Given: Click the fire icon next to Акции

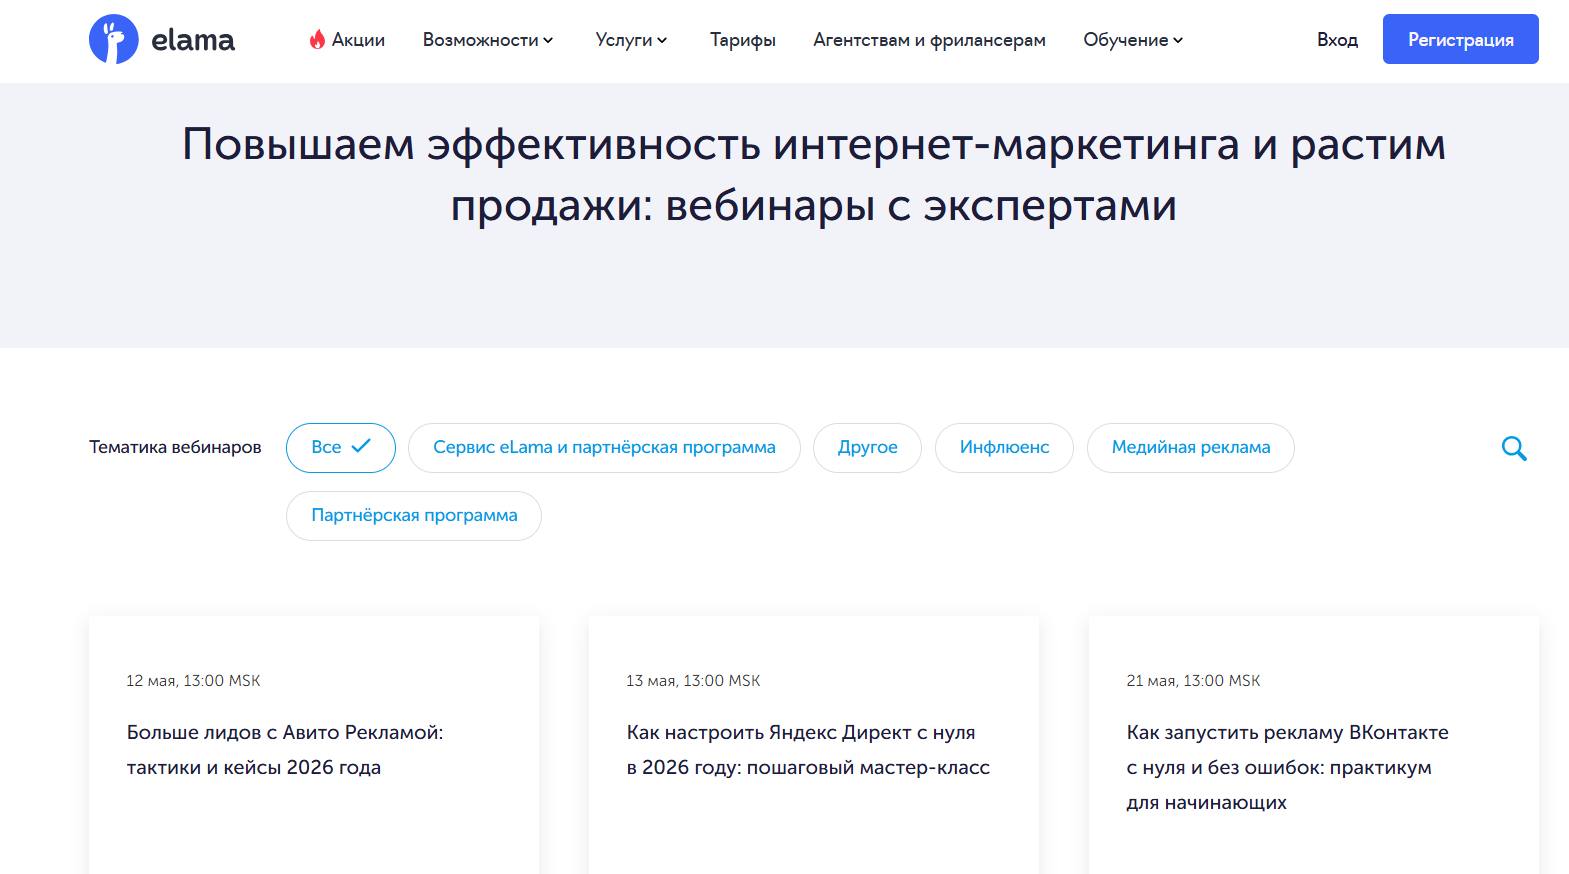Looking at the screenshot, I should [317, 39].
